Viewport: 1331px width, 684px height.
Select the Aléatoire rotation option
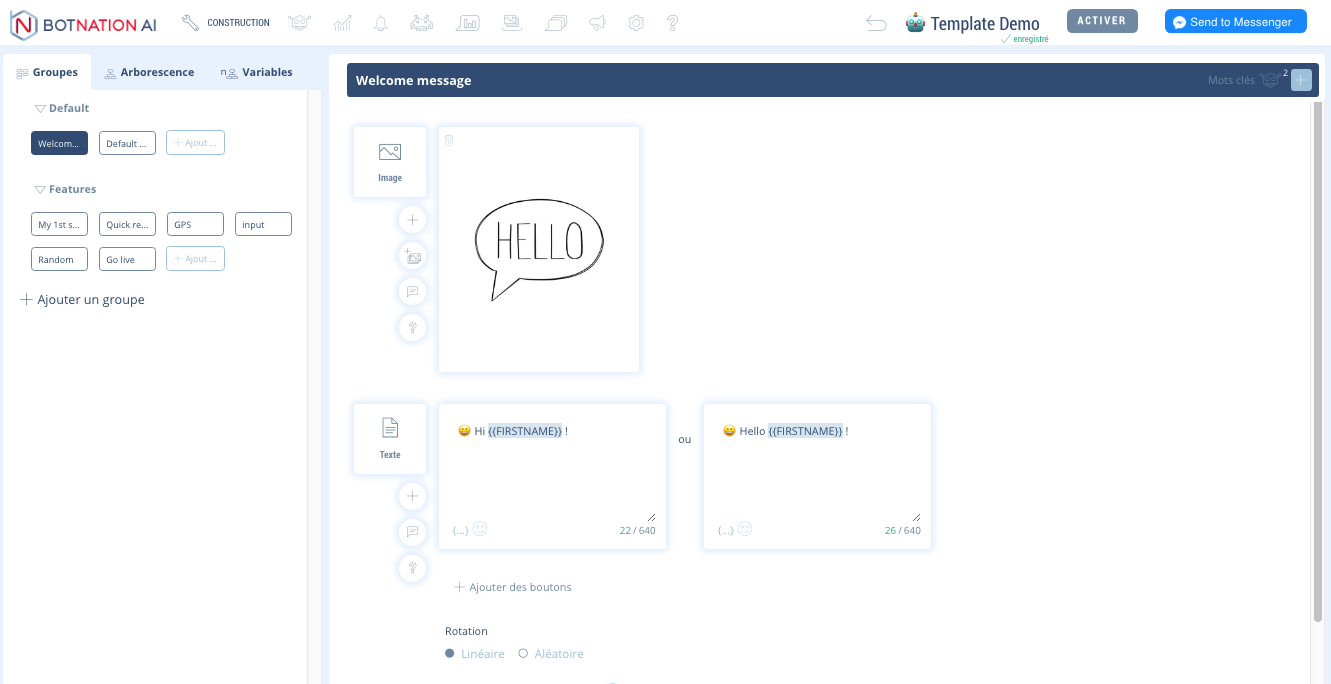tap(523, 654)
